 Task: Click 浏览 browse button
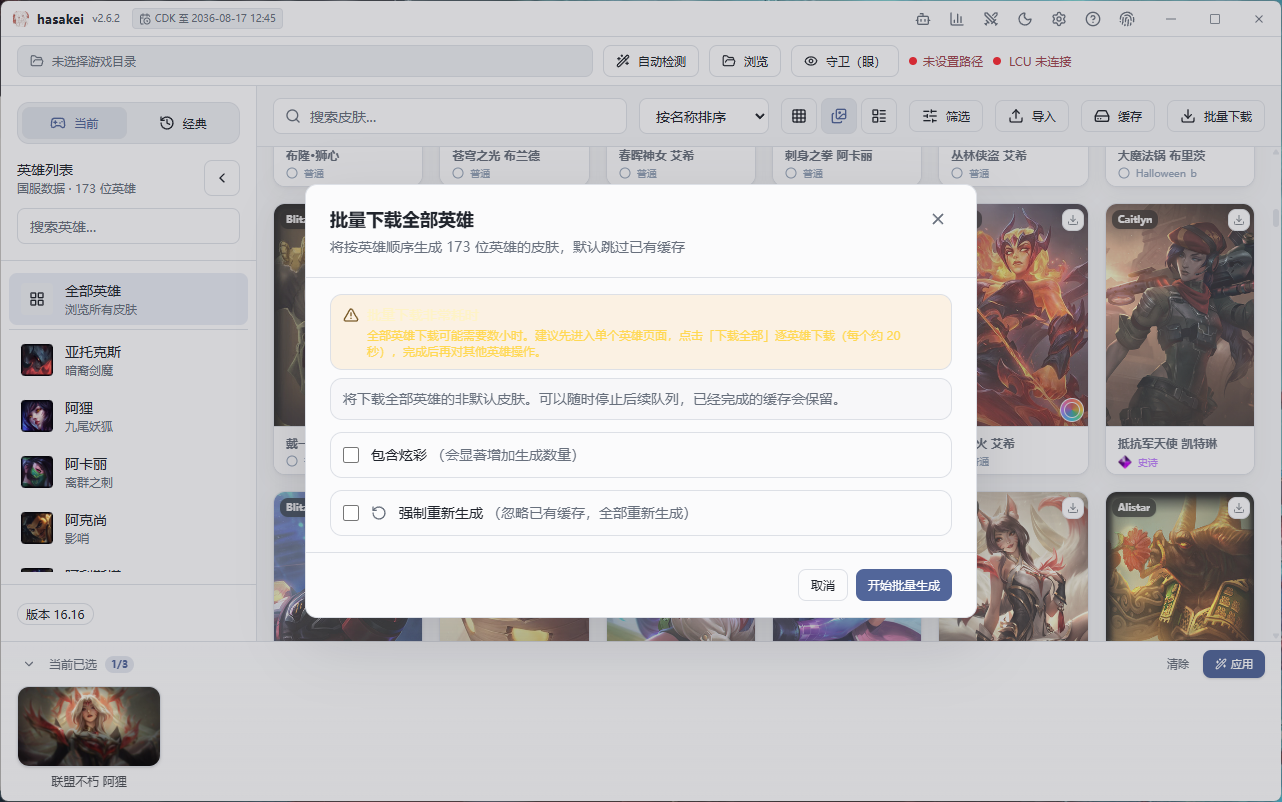[x=745, y=61]
